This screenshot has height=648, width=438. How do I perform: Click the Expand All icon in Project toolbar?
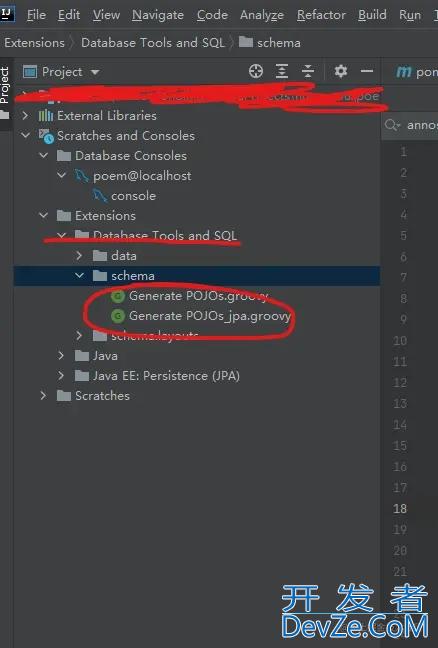pos(282,71)
